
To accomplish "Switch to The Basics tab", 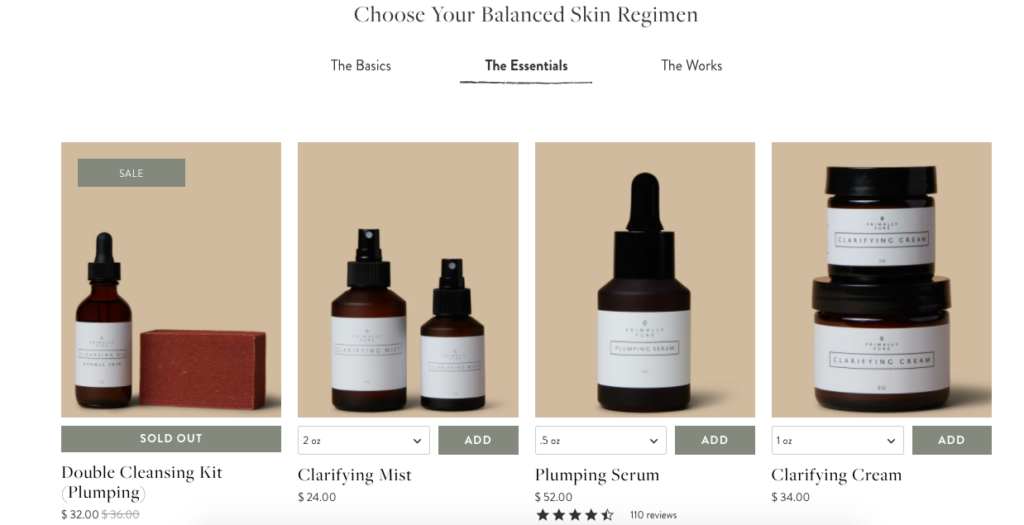I will tap(360, 65).
